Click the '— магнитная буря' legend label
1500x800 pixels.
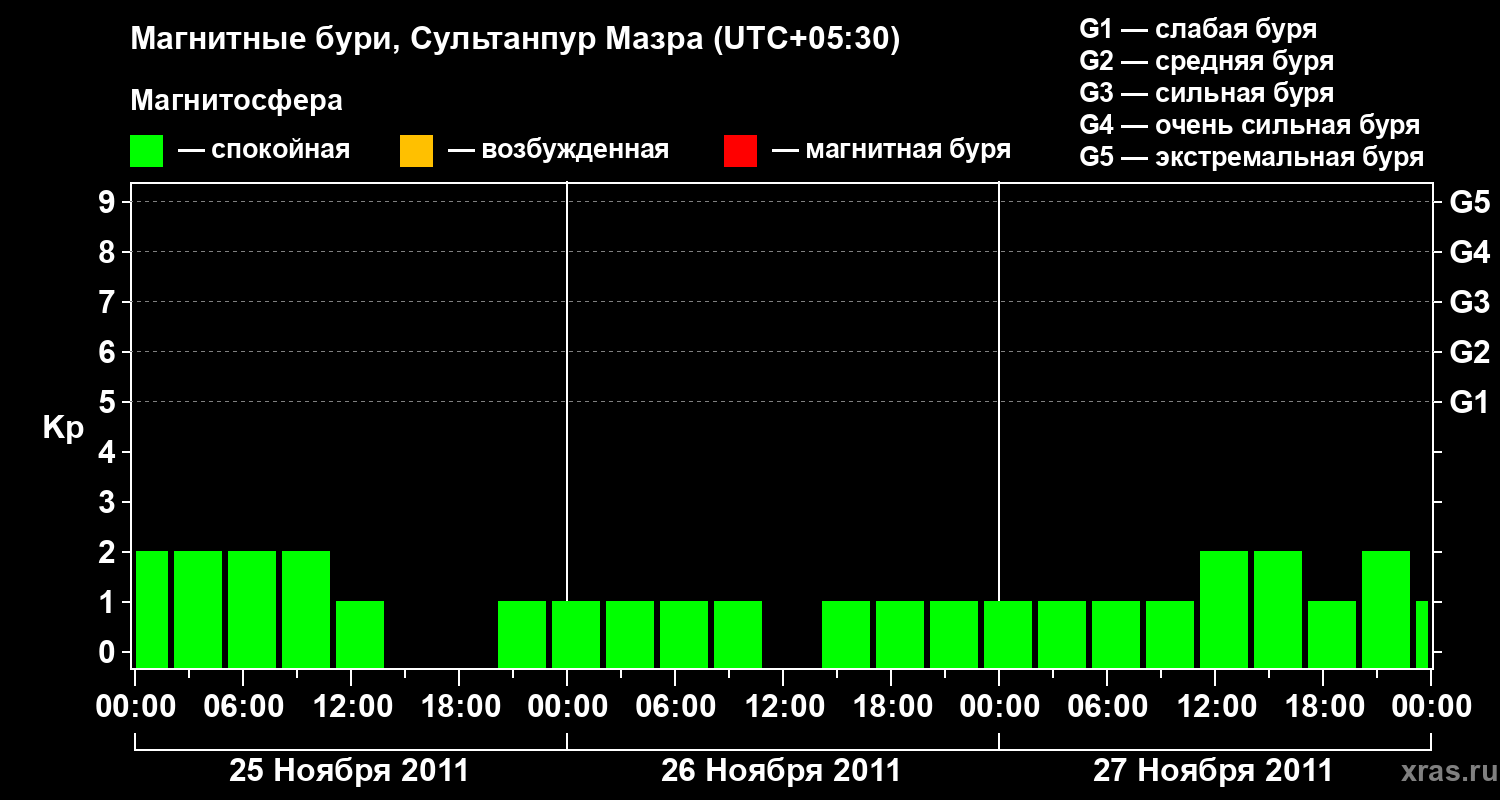(892, 151)
